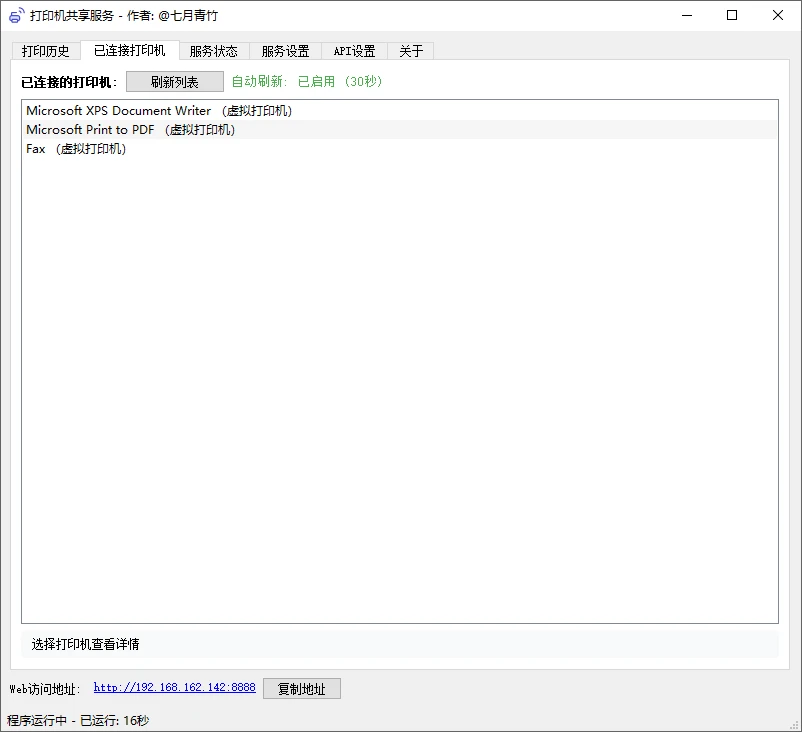Image resolution: width=802 pixels, height=732 pixels.
Task: Switch to the 打印历史 tab
Action: (x=45, y=50)
